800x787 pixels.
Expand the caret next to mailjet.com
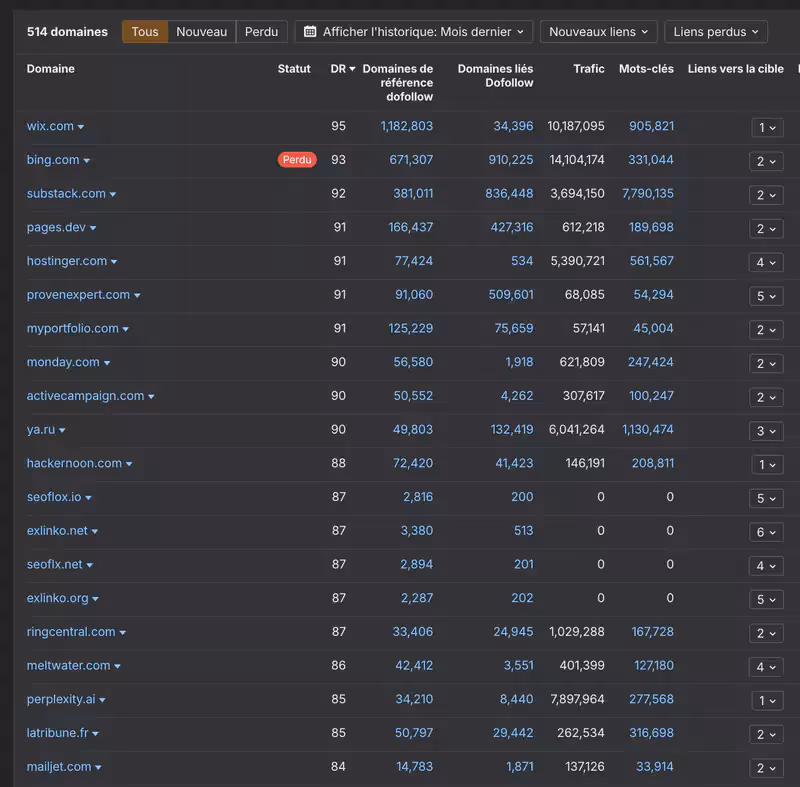pyautogui.click(x=98, y=768)
